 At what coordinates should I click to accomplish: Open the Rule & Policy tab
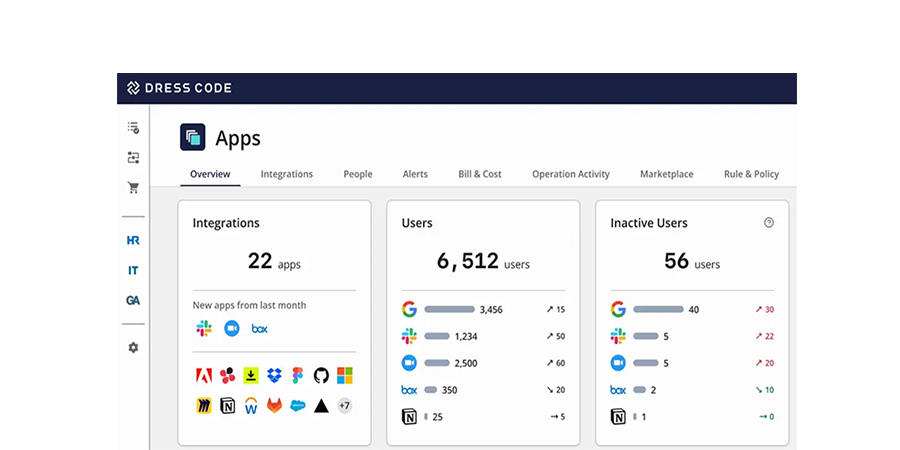tap(751, 174)
